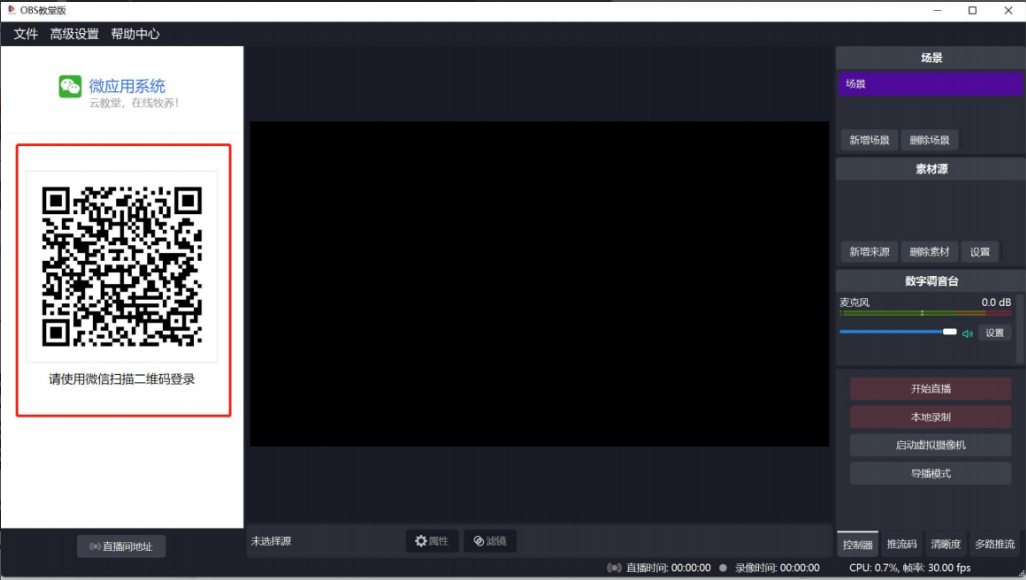This screenshot has height=580, width=1026.
Task: Mute the microphone using the speaker icon
Action: [x=966, y=333]
